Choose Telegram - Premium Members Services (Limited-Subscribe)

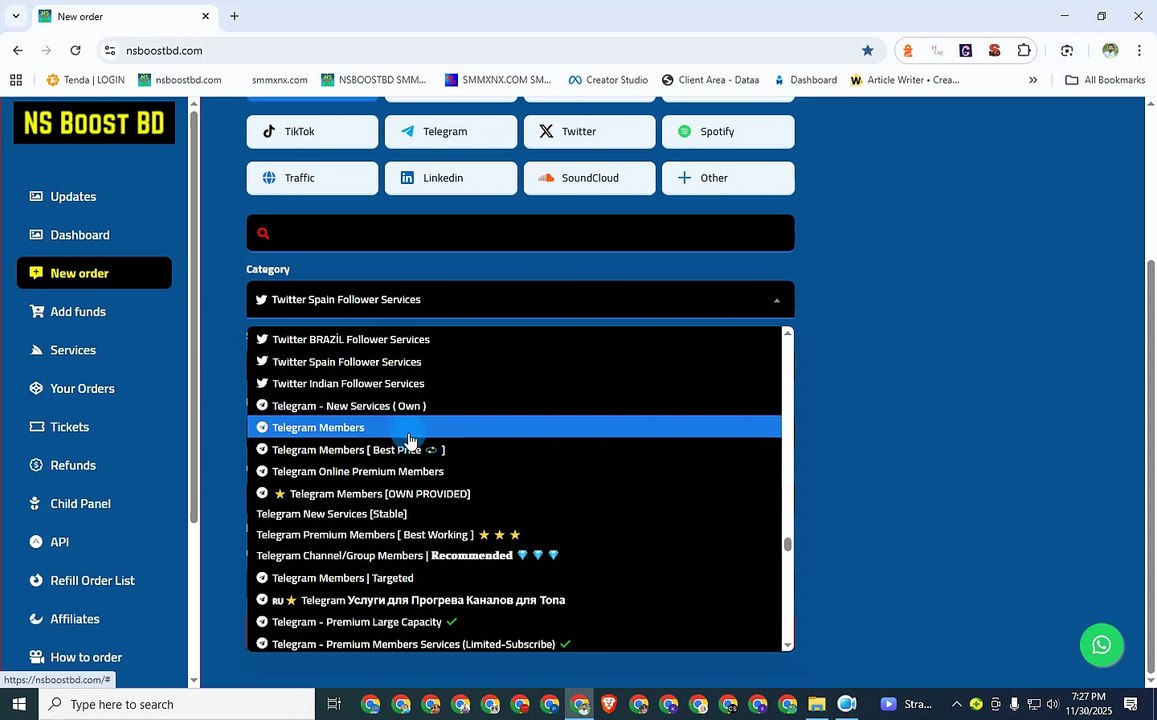pyautogui.click(x=514, y=643)
